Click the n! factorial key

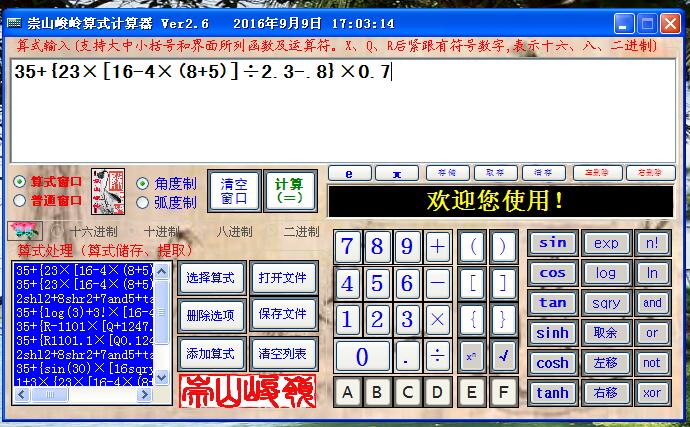(x=652, y=243)
